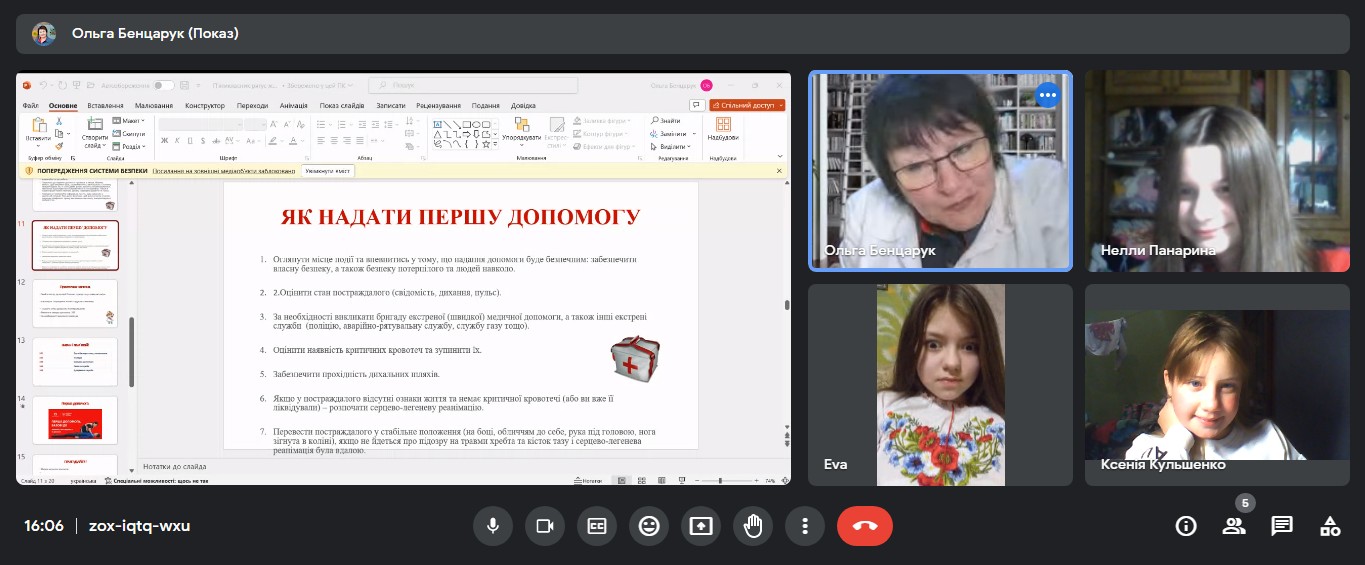Viewport: 1365px width, 565px height.
Task: Open more options three-dot menu
Action: click(805, 526)
